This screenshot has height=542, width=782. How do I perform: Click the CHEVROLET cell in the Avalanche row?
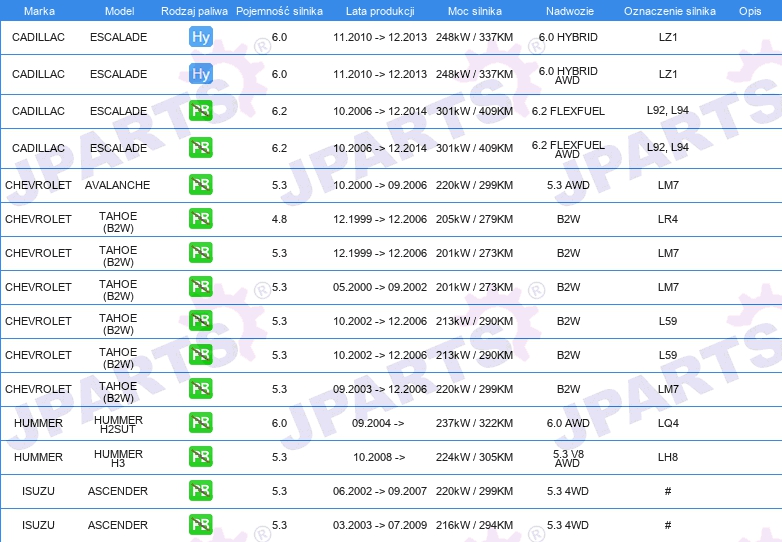point(38,185)
